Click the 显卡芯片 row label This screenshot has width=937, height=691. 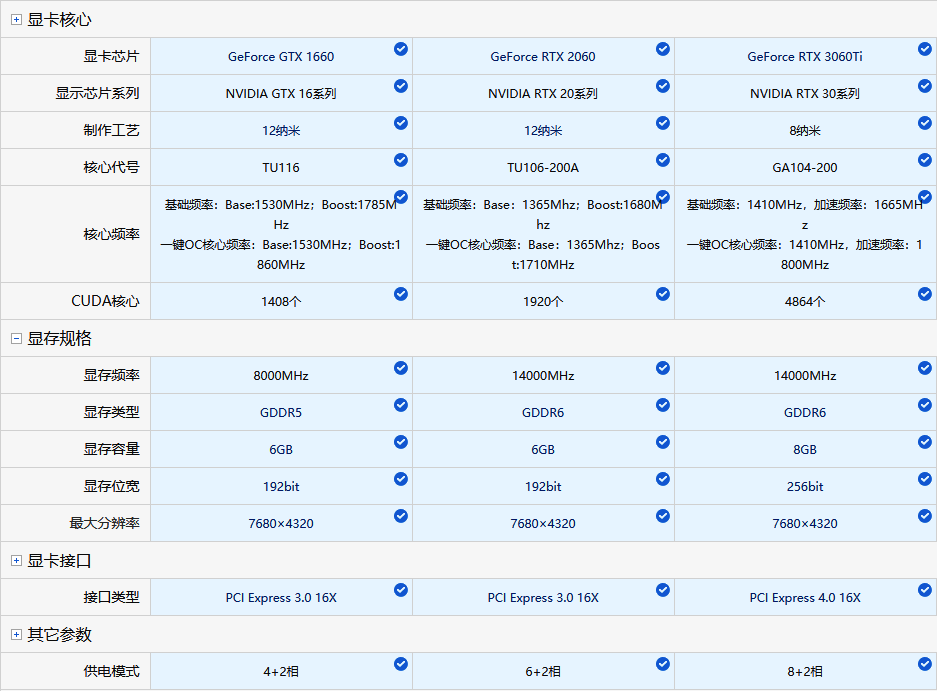click(111, 57)
